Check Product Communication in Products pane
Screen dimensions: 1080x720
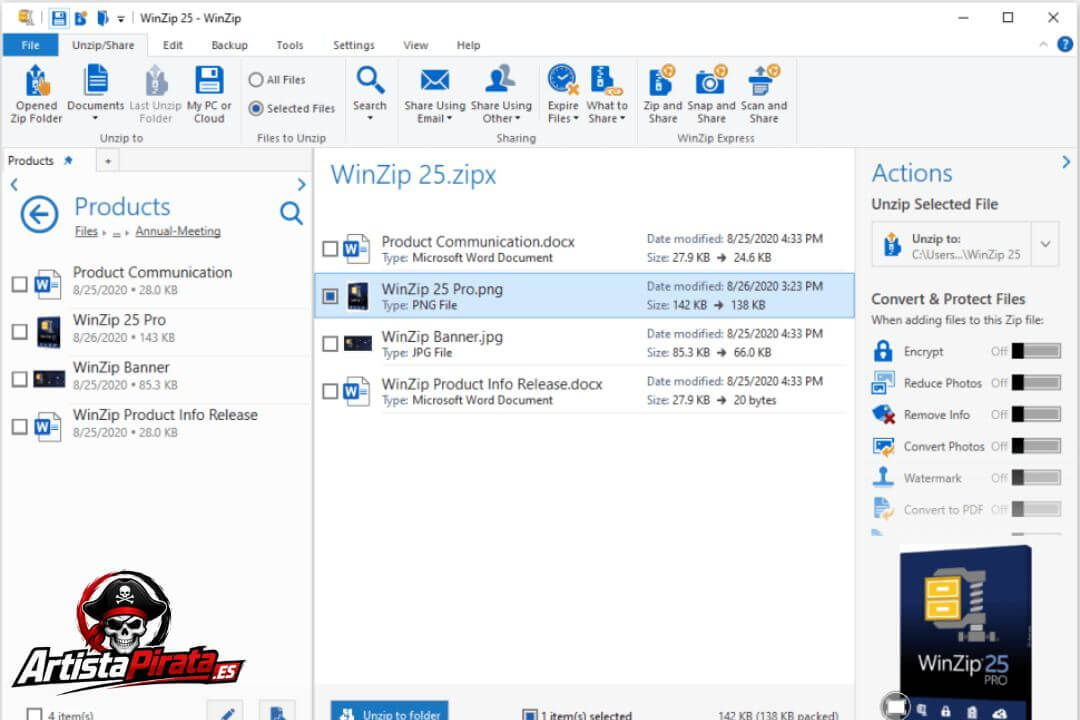(20, 284)
